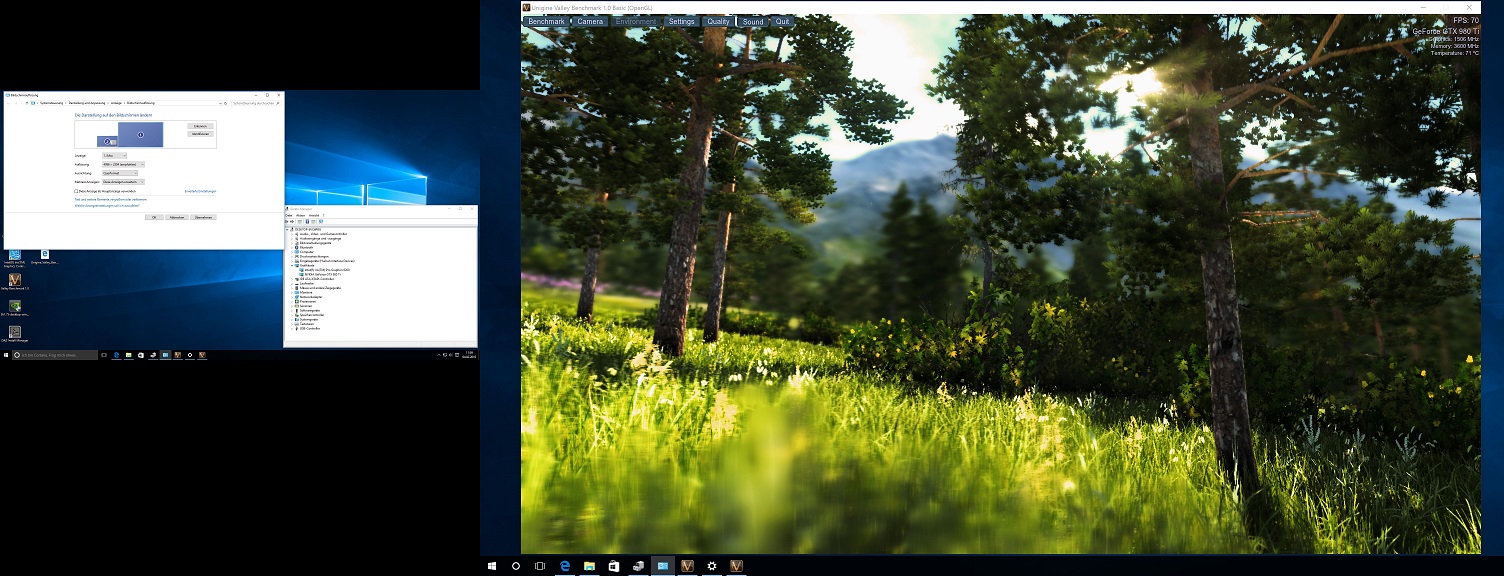Click link to resize text and other elements
This screenshot has width=1504, height=576.
[110, 200]
